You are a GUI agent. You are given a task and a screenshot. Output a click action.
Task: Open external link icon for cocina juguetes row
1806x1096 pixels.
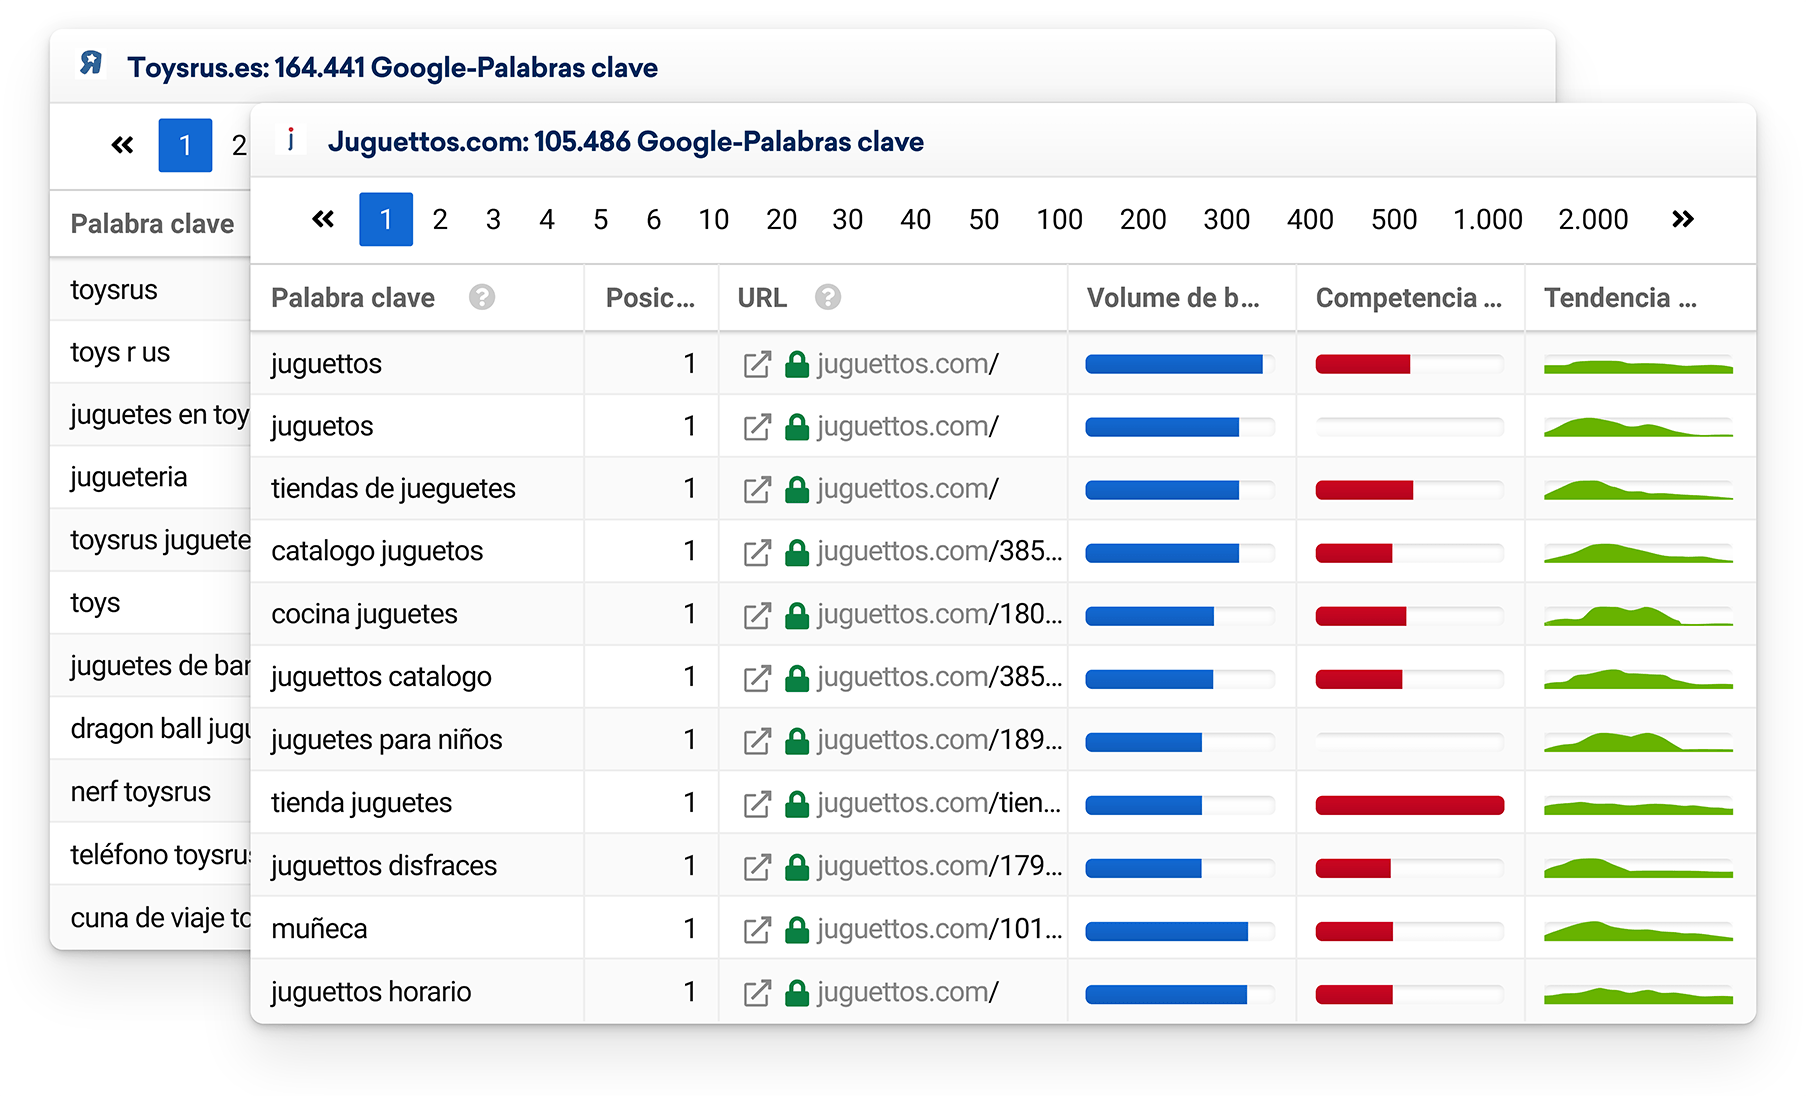tap(757, 615)
